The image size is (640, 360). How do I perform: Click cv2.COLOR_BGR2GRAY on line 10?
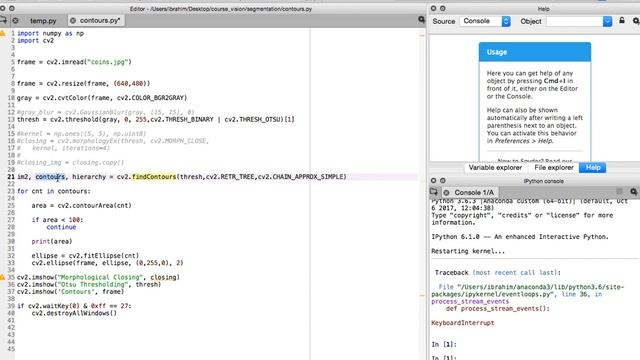coord(150,98)
